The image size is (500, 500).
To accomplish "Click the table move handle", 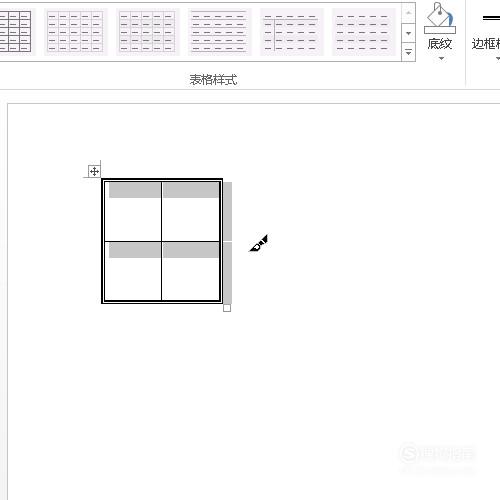I will pos(94,171).
